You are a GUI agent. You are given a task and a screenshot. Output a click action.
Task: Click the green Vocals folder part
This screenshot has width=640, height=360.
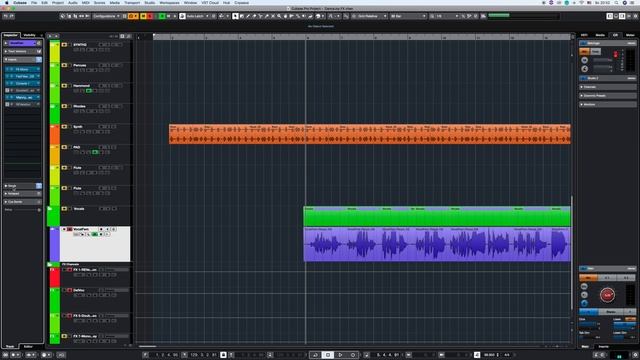(437, 216)
